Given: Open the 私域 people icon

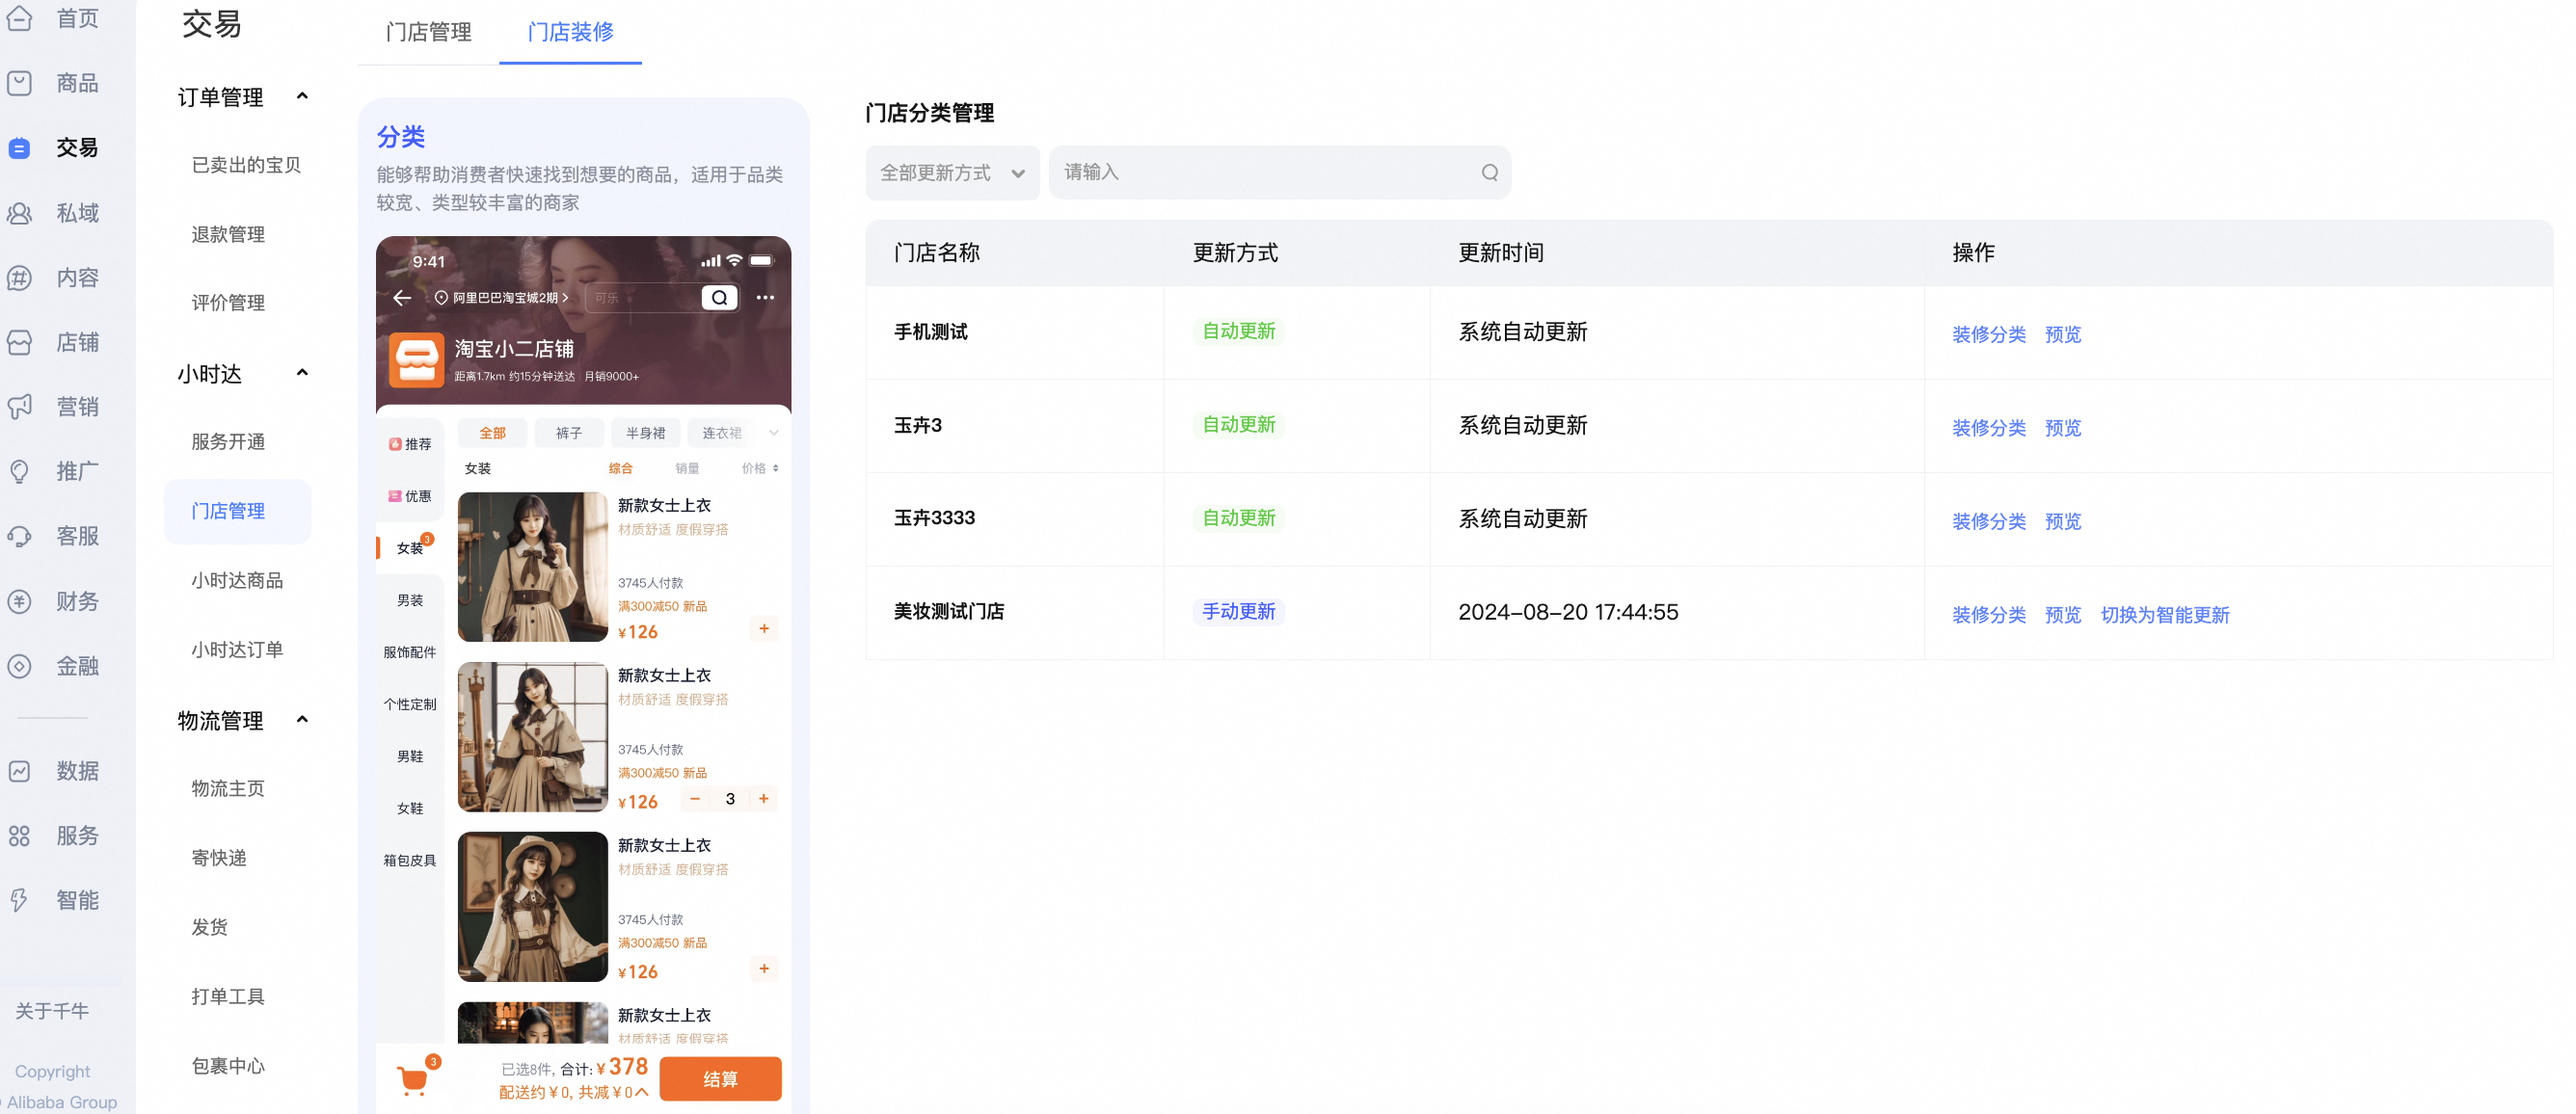Looking at the screenshot, I should 20,213.
